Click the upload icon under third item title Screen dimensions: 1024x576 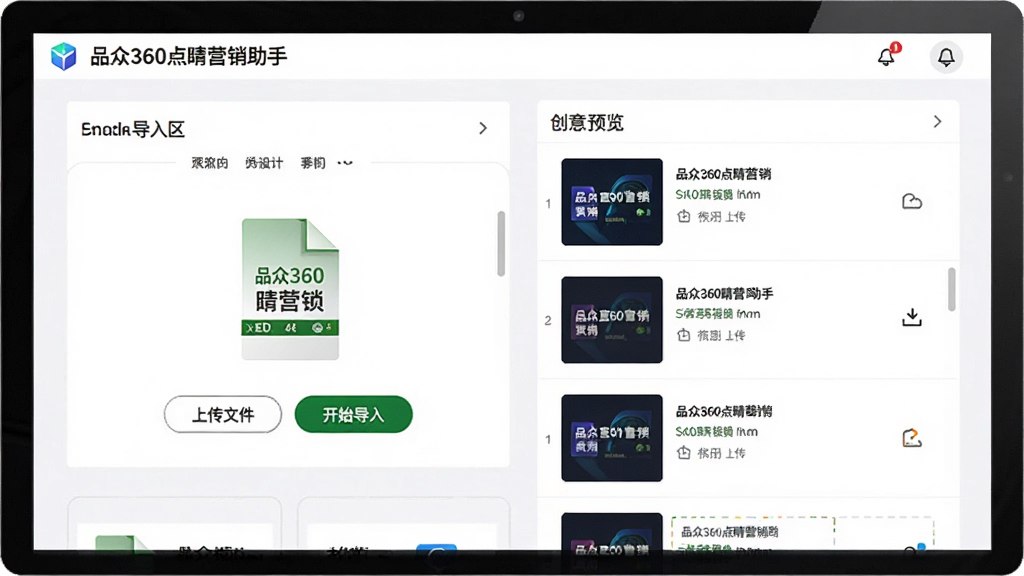[684, 453]
